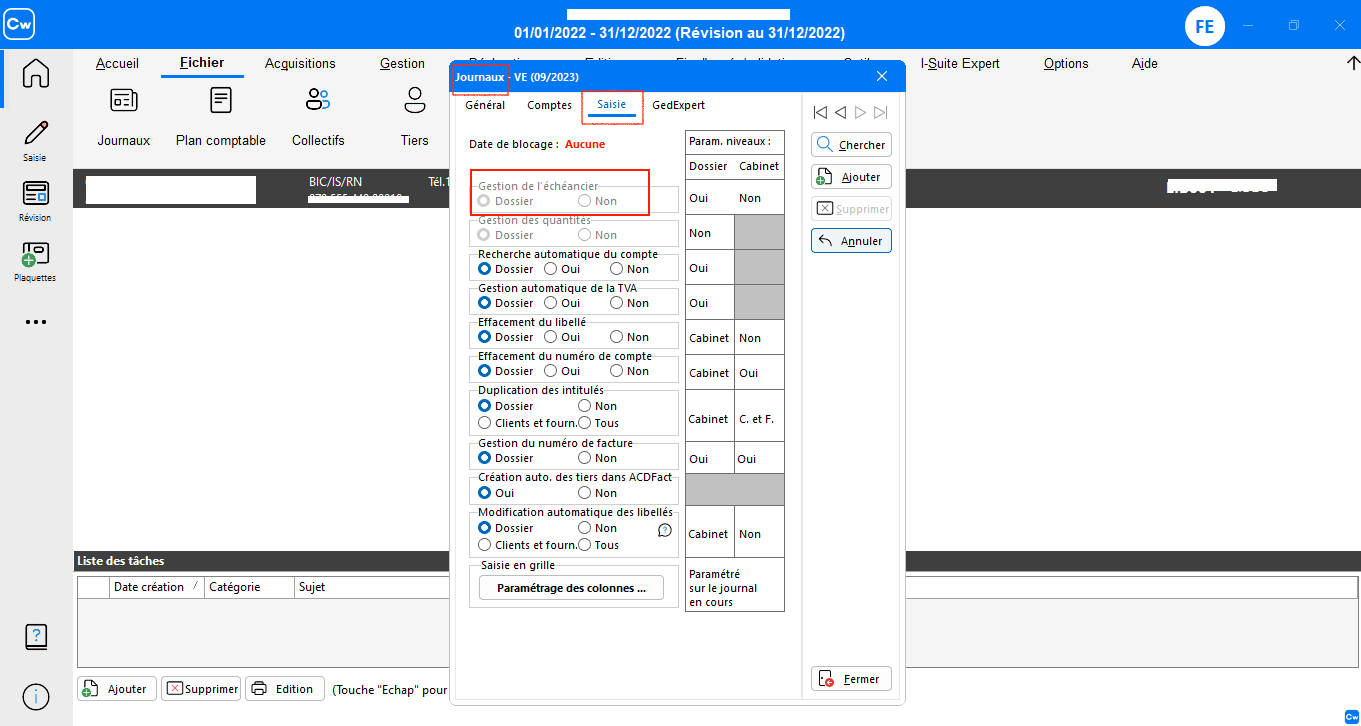Viewport: 1361px width, 726px height.
Task: Close the Journaux dialog with the X
Action: click(x=882, y=76)
